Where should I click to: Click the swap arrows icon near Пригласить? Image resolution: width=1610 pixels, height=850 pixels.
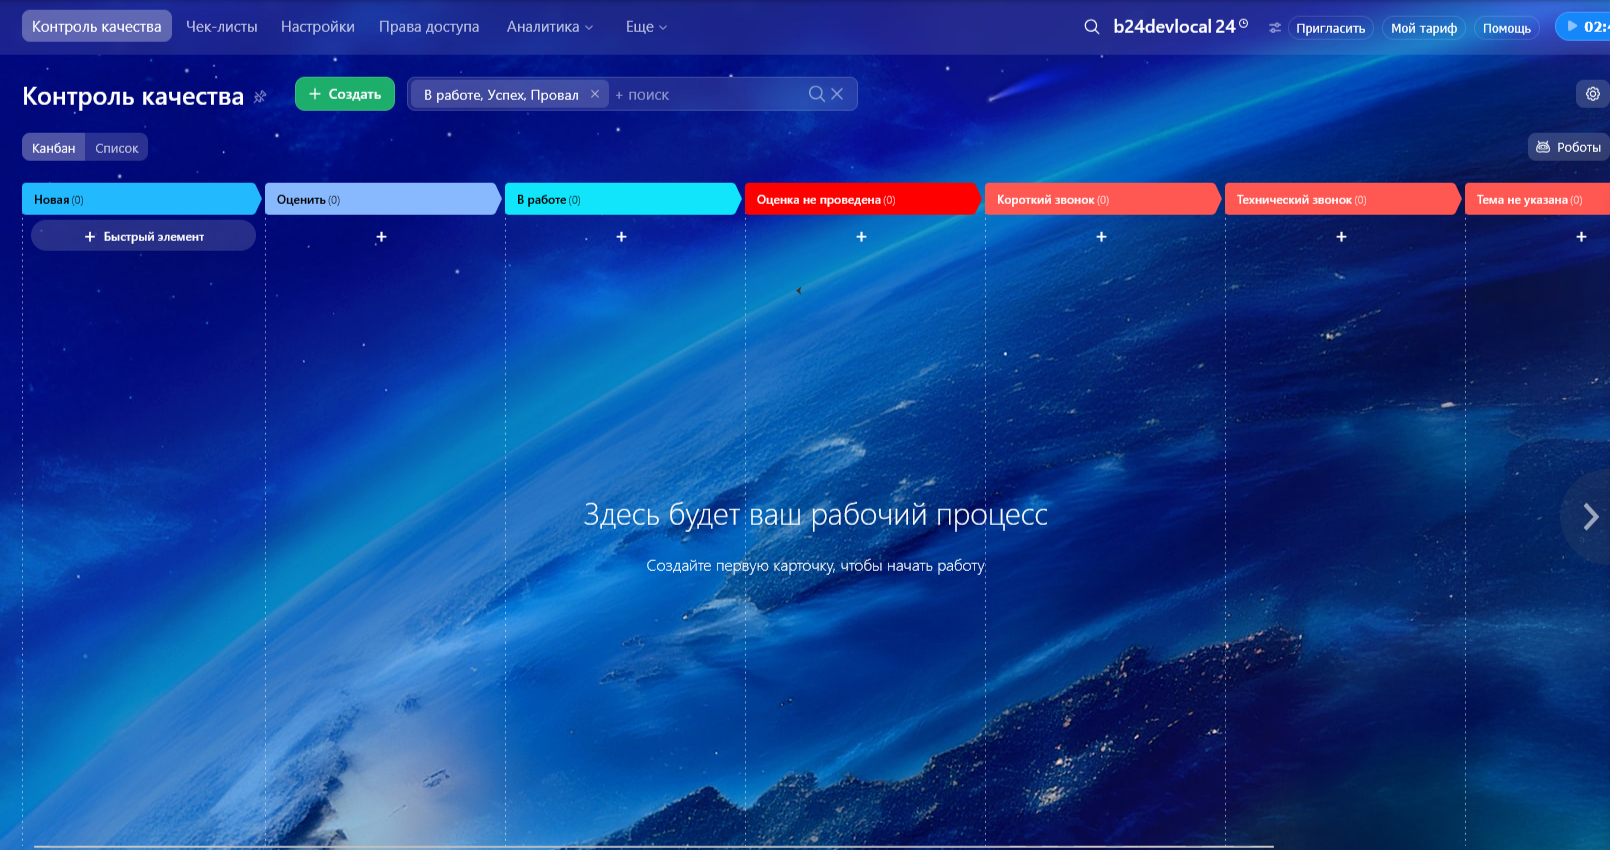(1275, 28)
